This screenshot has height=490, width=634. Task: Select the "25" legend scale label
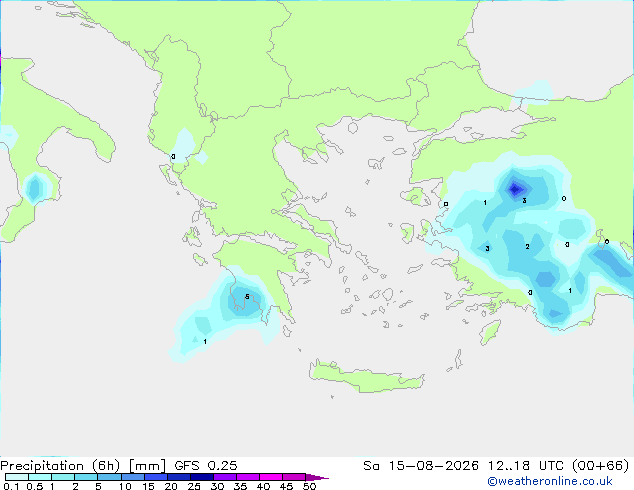click(x=194, y=486)
